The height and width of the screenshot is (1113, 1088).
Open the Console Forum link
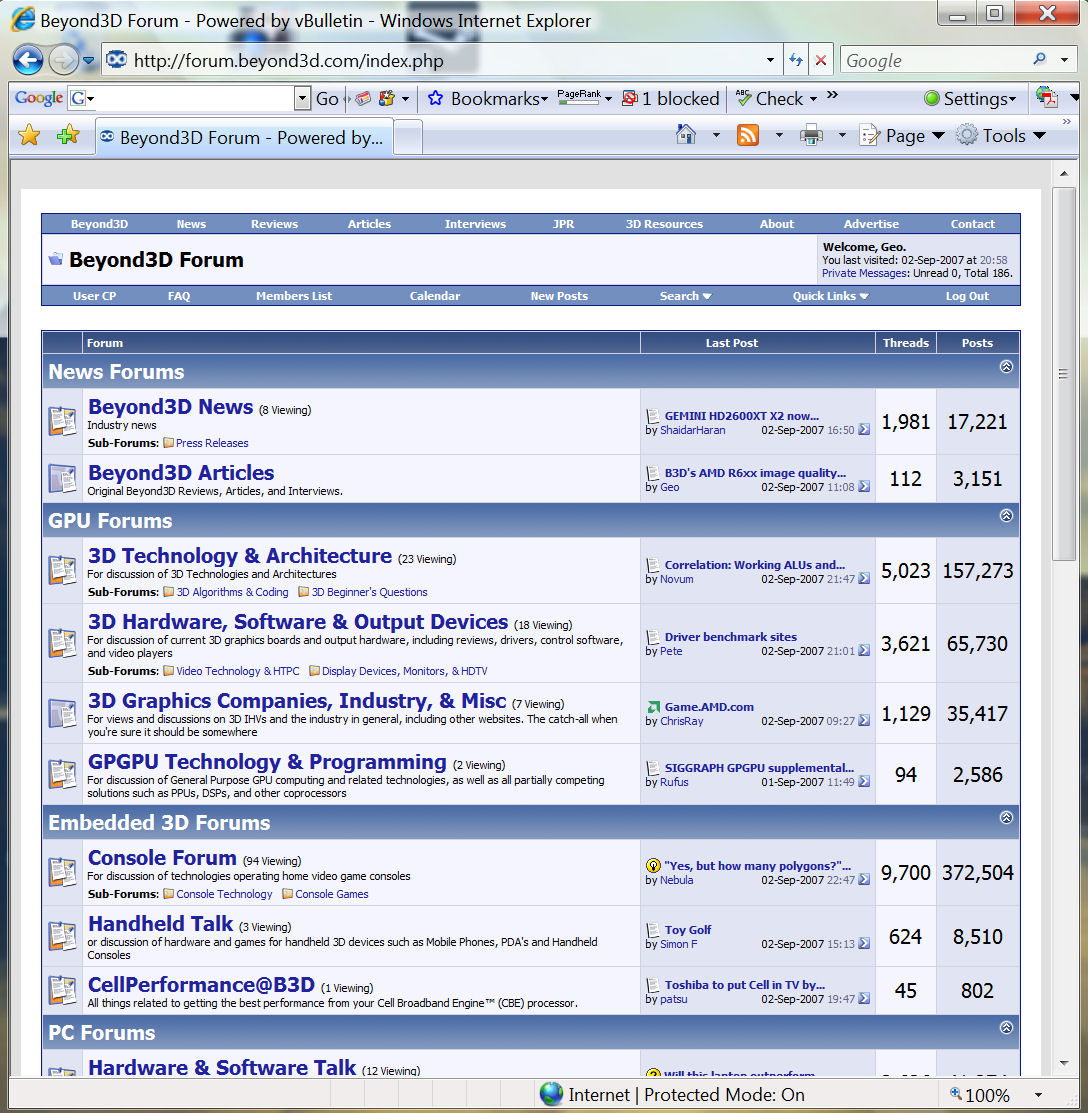click(x=162, y=857)
